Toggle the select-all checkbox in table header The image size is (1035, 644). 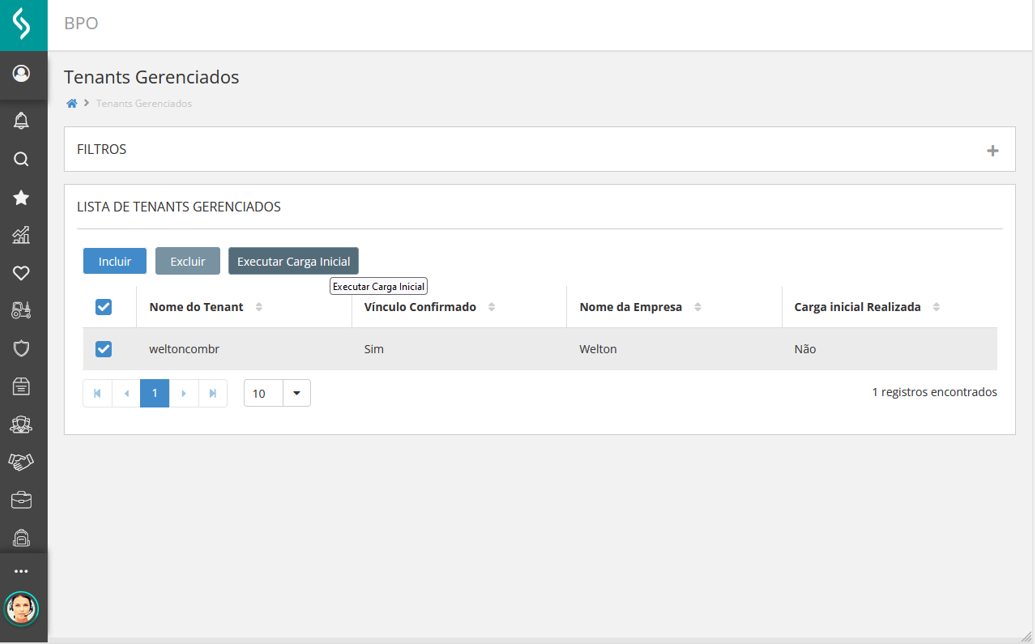click(103, 307)
